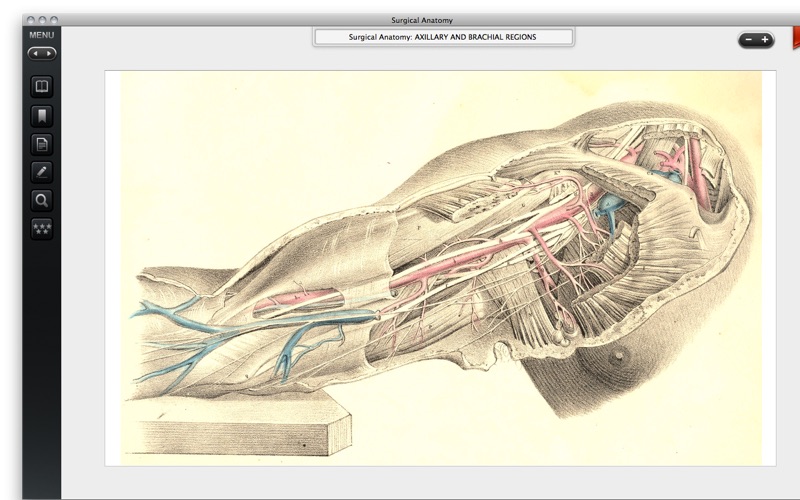
Task: Click the chapter title field Axillary and Brachial Regions
Action: (443, 37)
